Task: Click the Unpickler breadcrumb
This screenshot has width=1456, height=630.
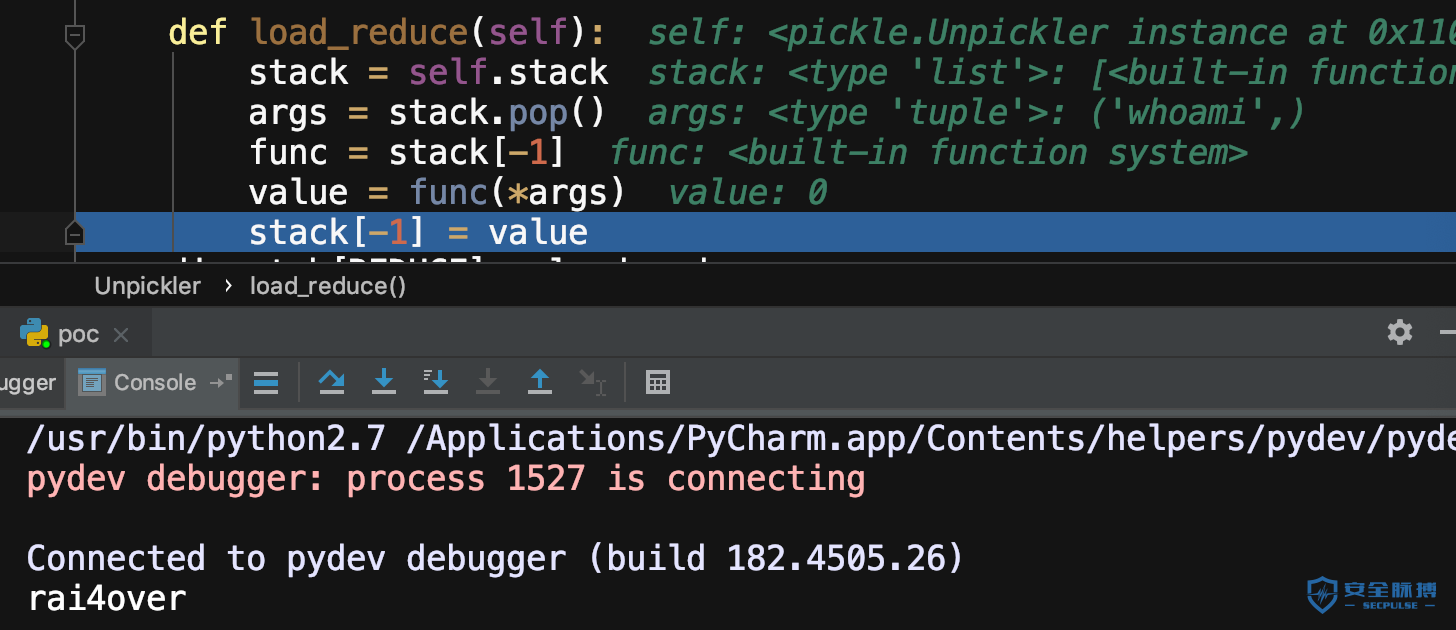Action: pos(148,286)
